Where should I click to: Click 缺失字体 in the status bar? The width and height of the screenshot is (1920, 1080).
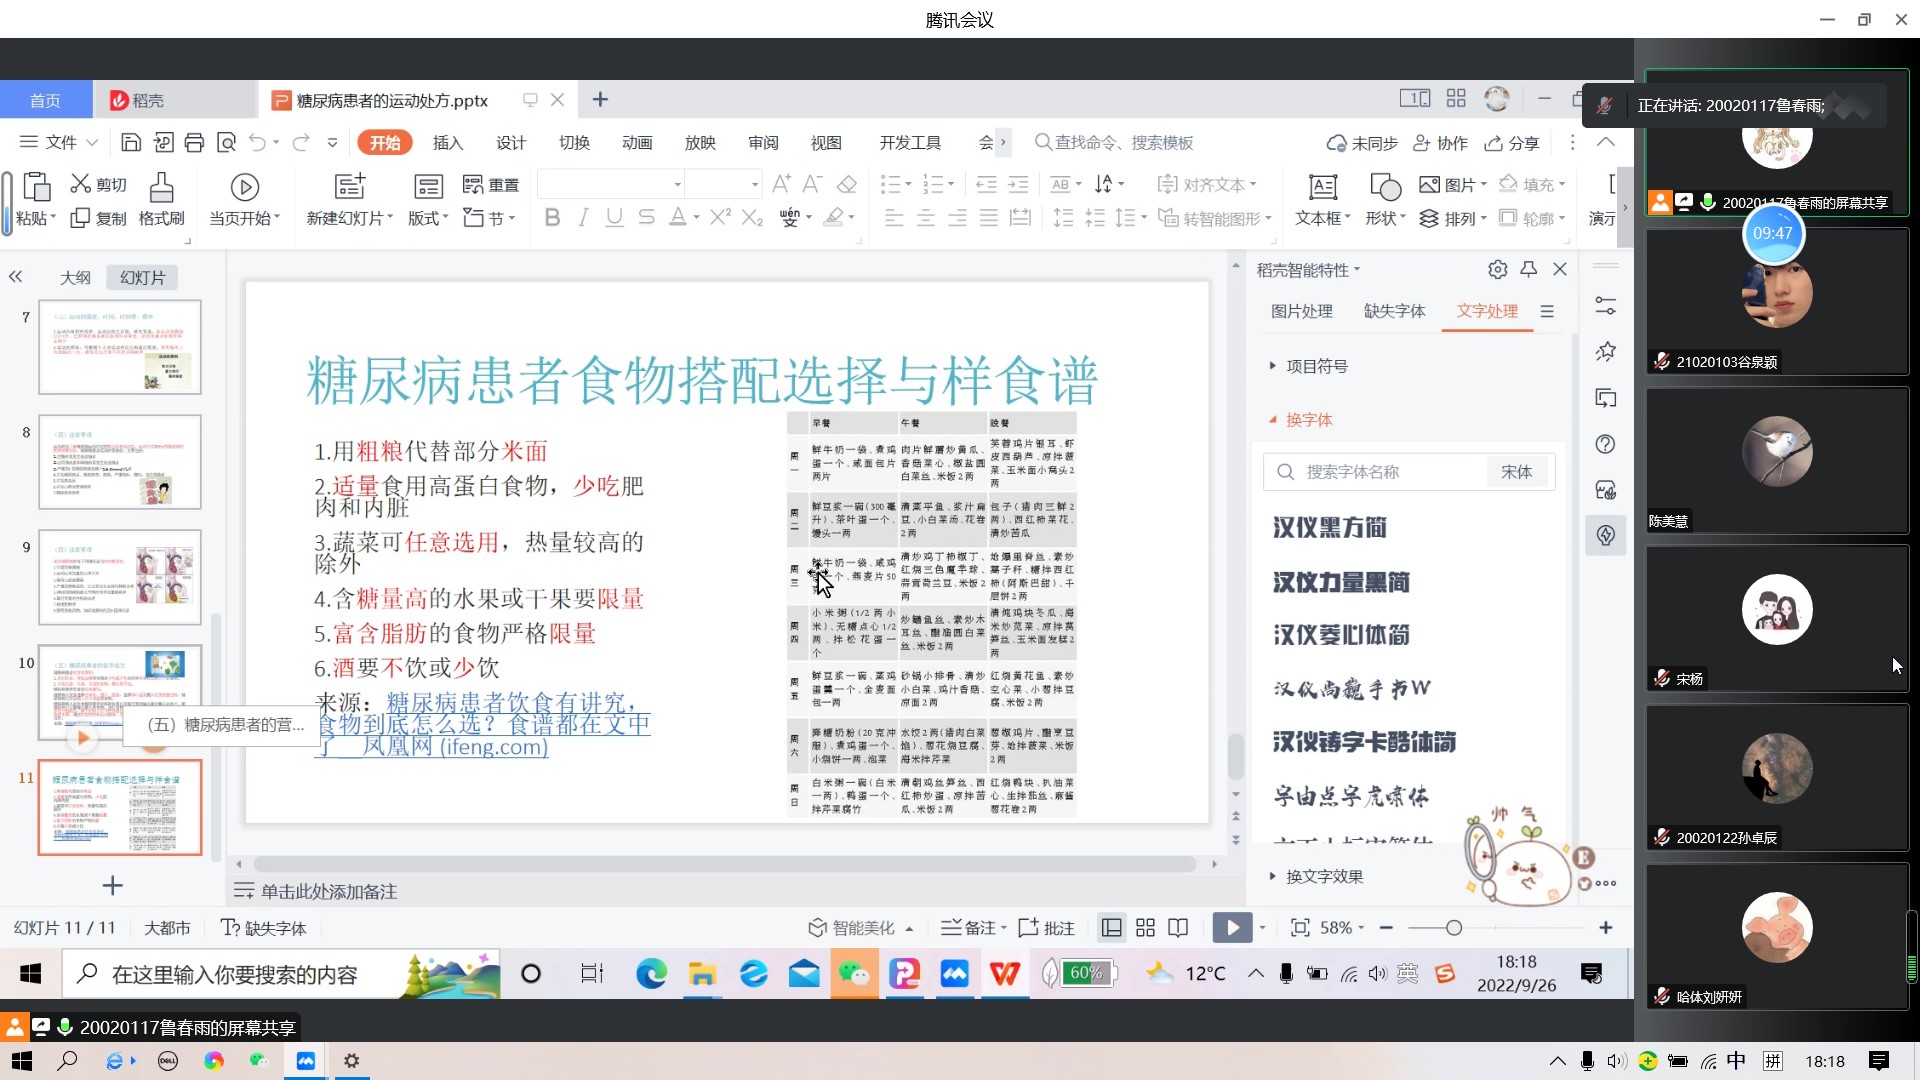[263, 928]
